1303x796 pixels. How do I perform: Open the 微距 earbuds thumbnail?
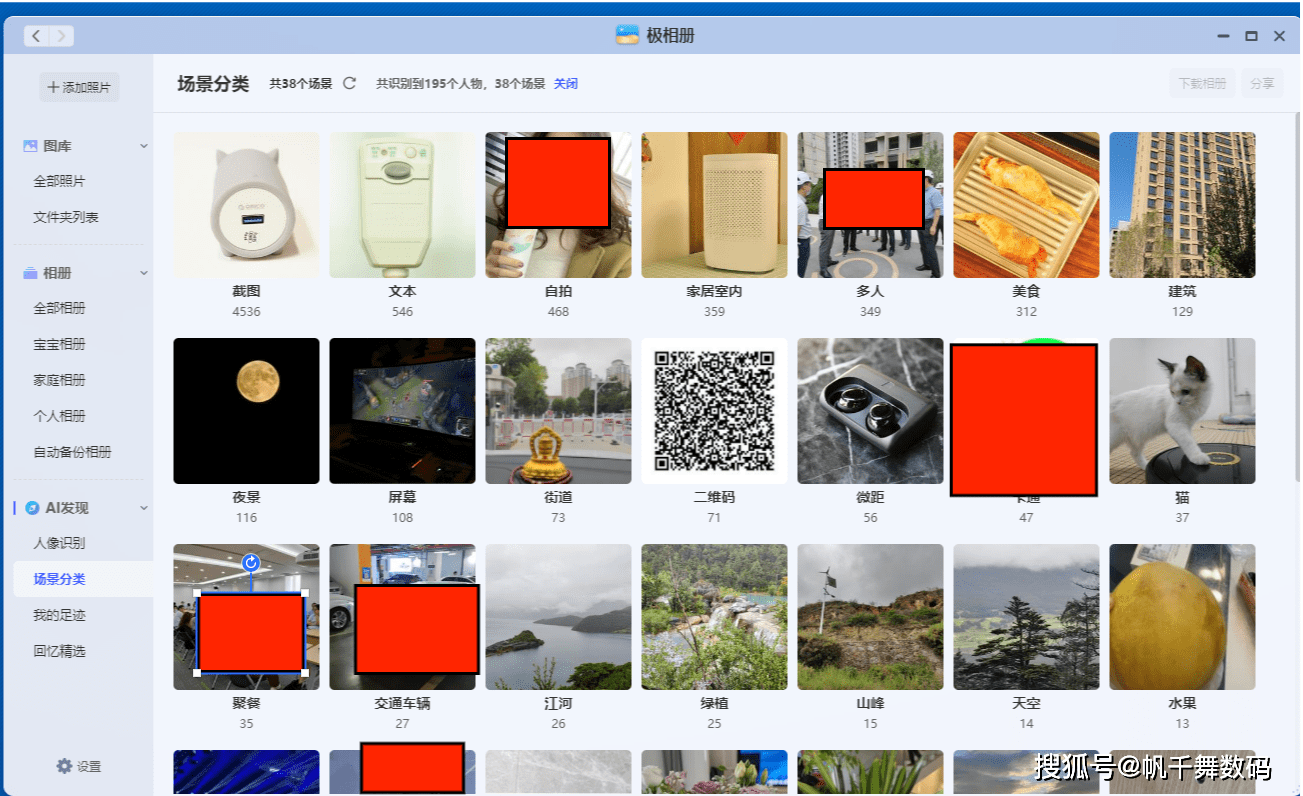[870, 411]
